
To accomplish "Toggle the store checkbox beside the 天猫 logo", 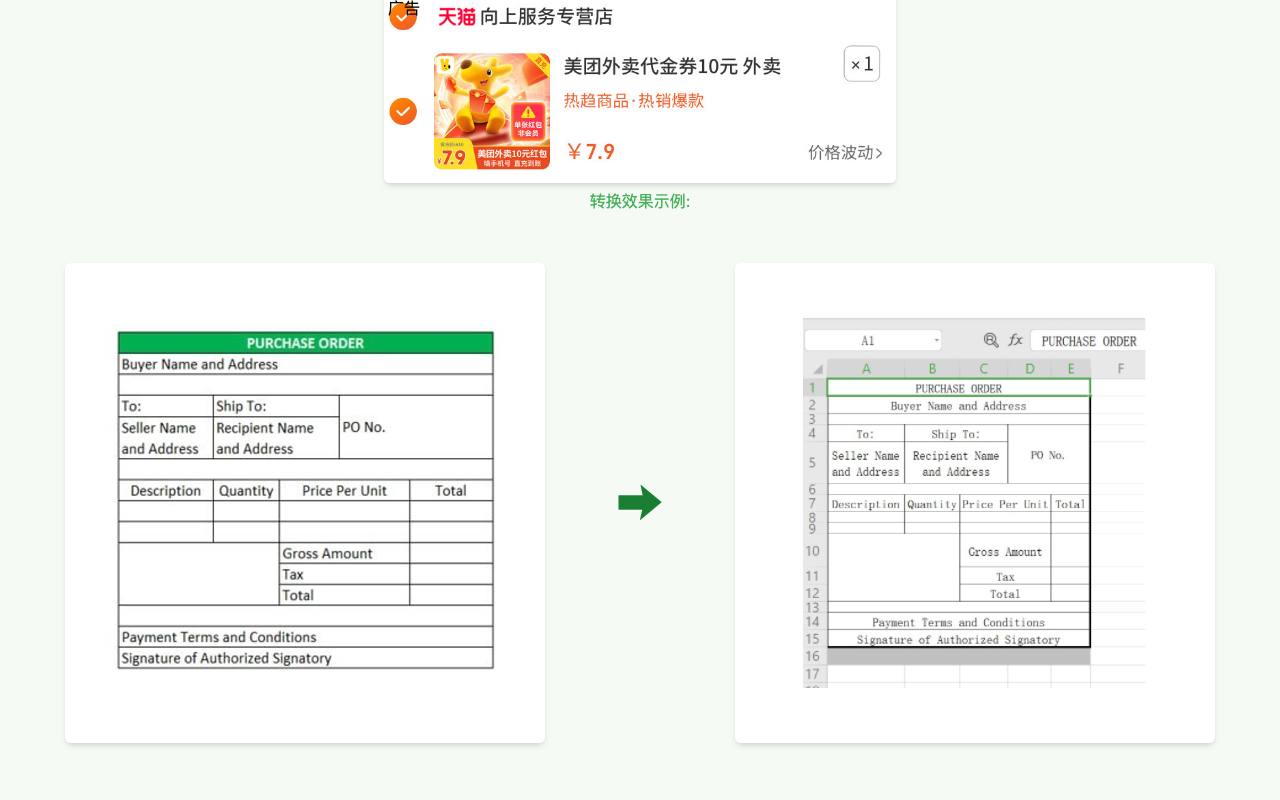I will pos(403,16).
